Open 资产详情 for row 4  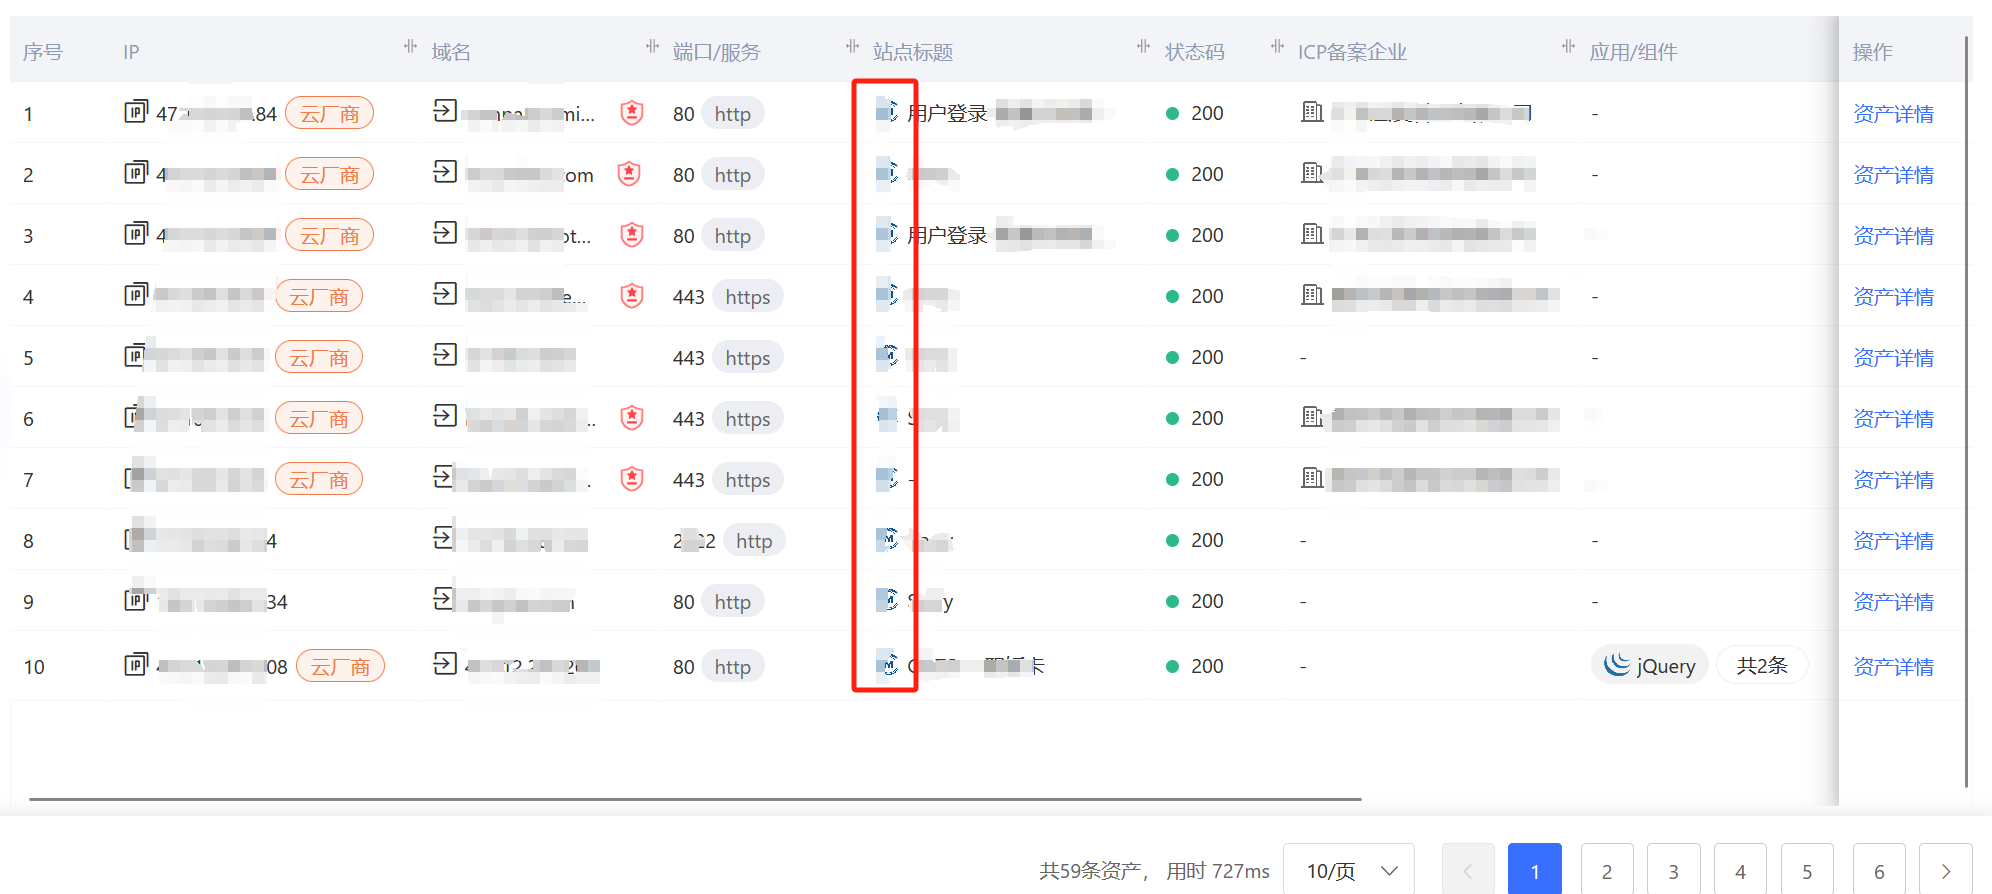(x=1893, y=297)
